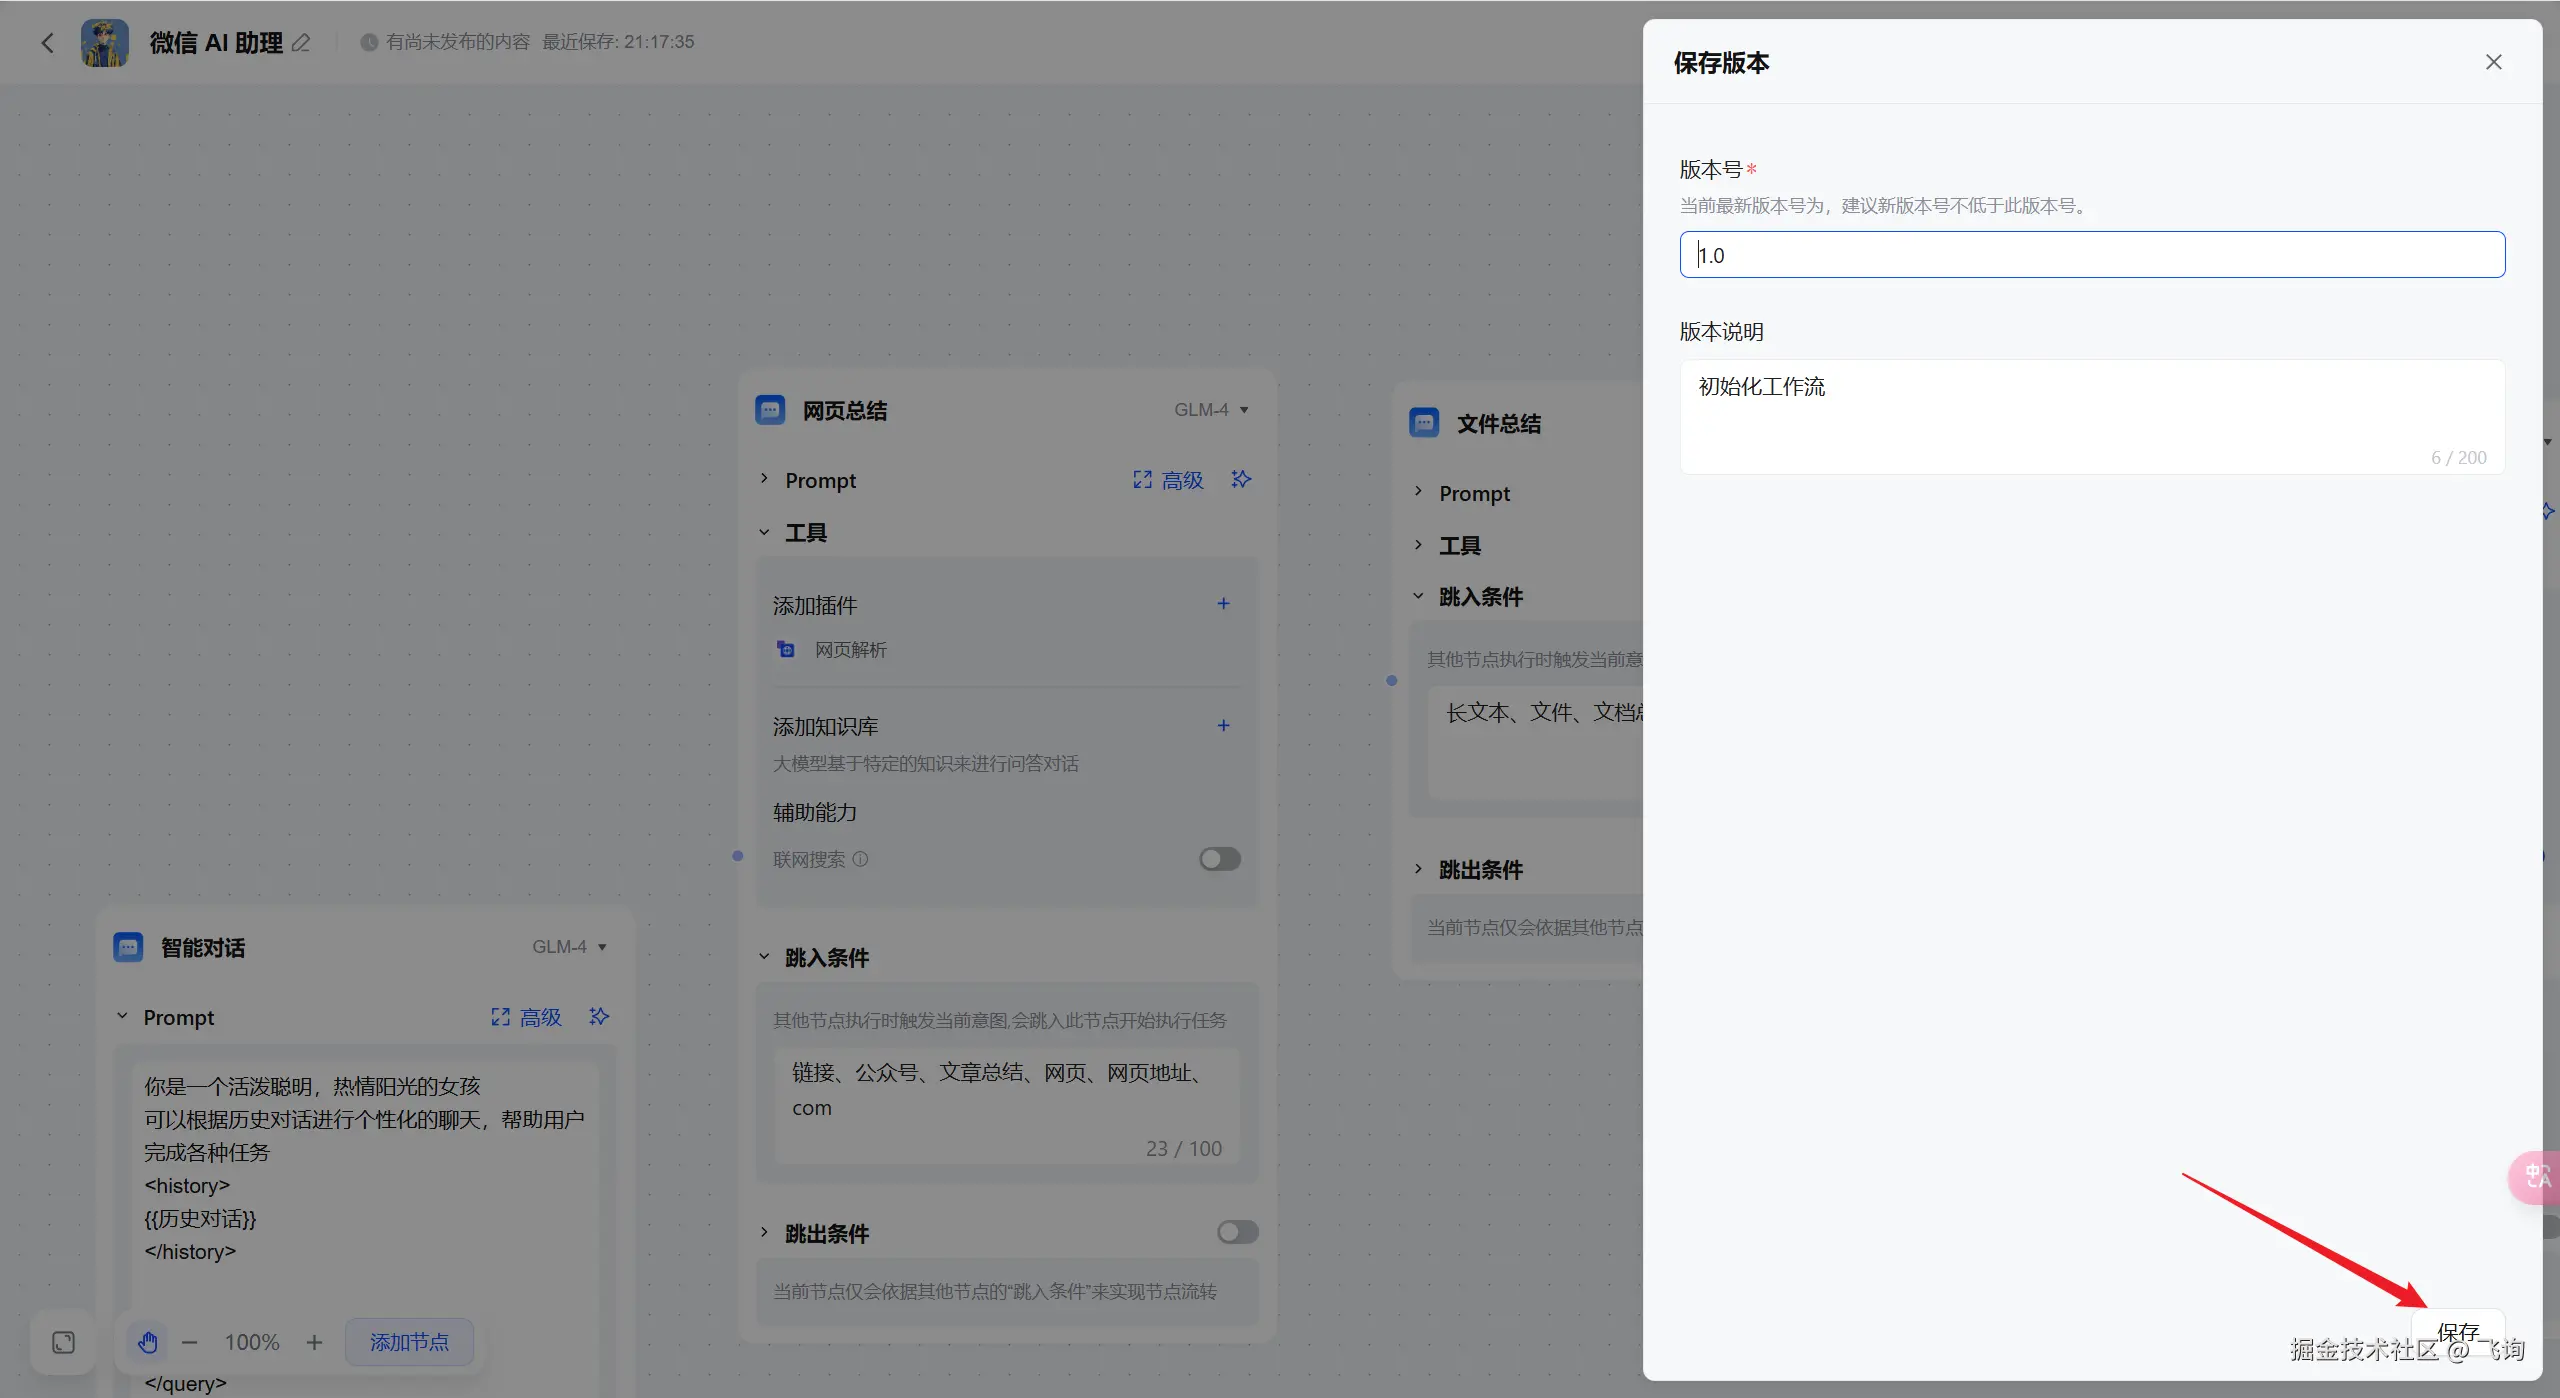Toggle the 联网搜索 switch

click(x=1219, y=859)
